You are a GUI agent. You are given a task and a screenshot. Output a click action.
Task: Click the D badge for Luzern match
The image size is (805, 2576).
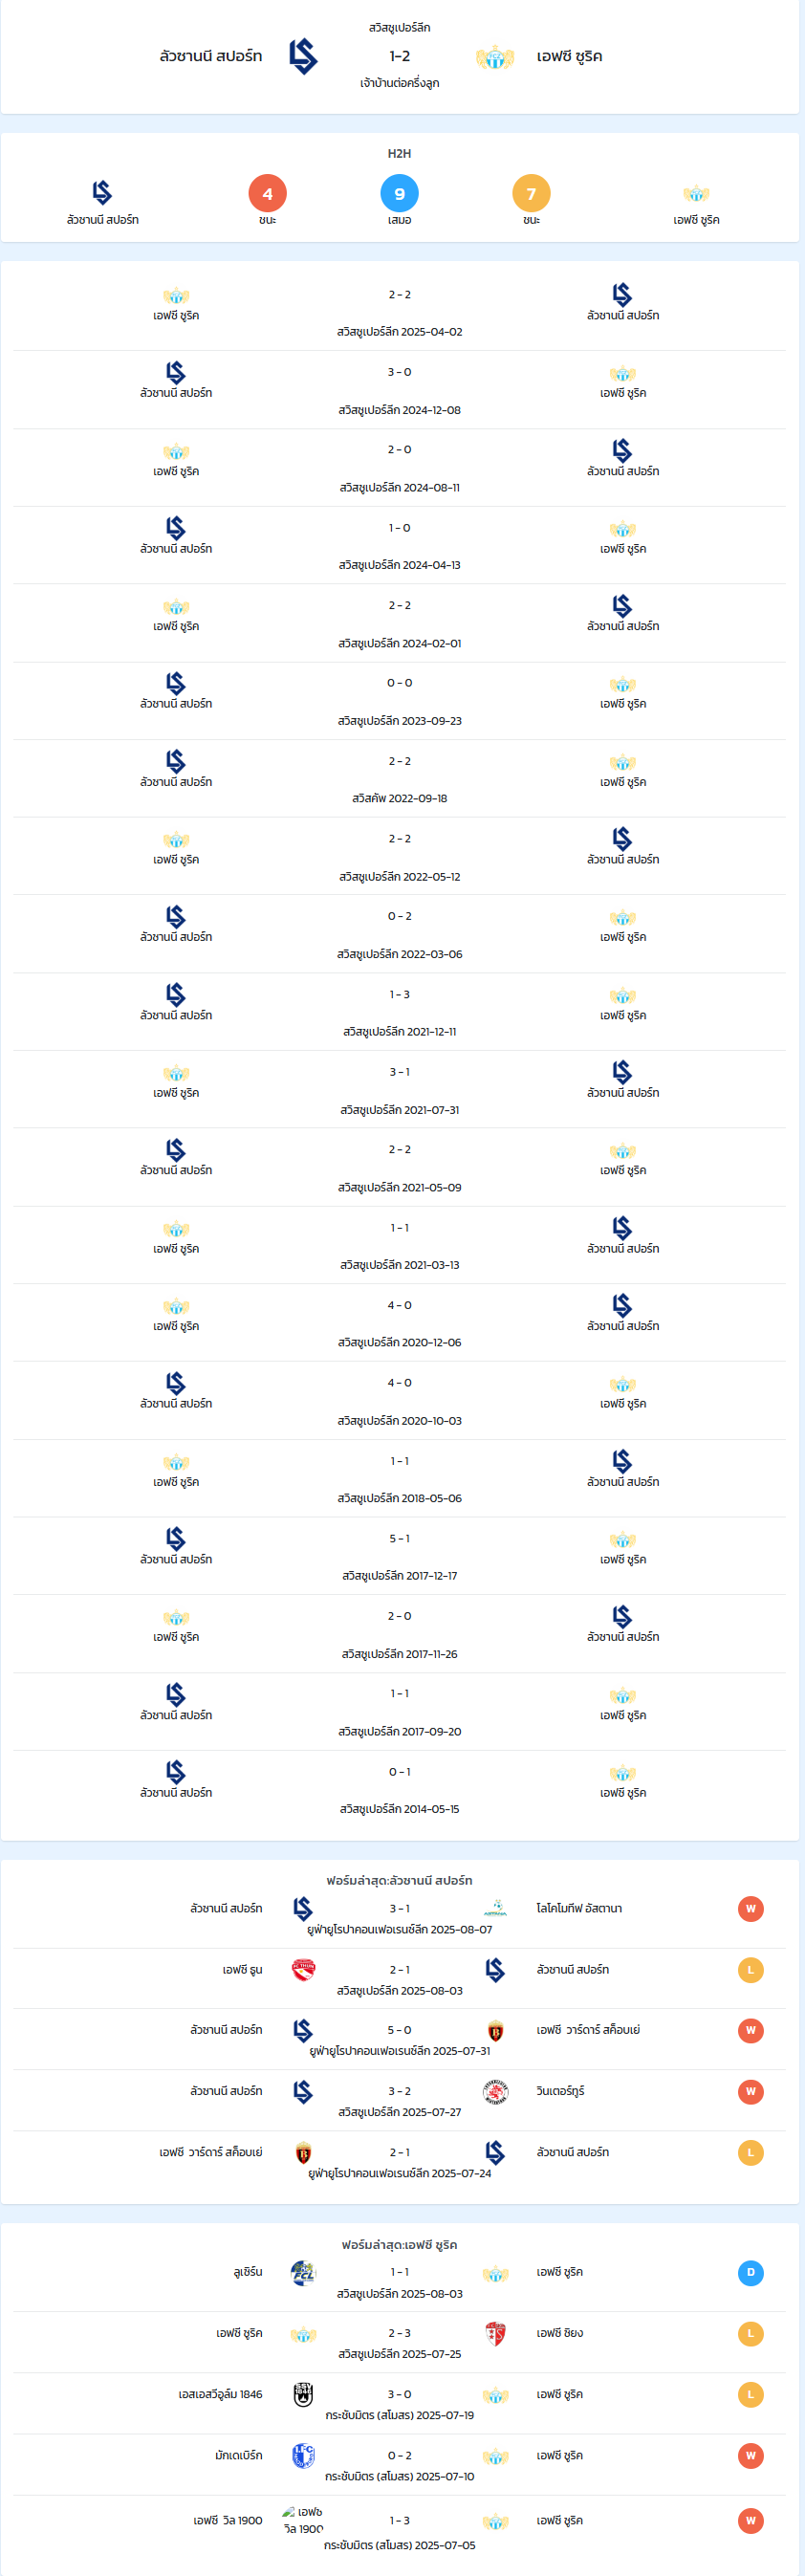tap(751, 2272)
